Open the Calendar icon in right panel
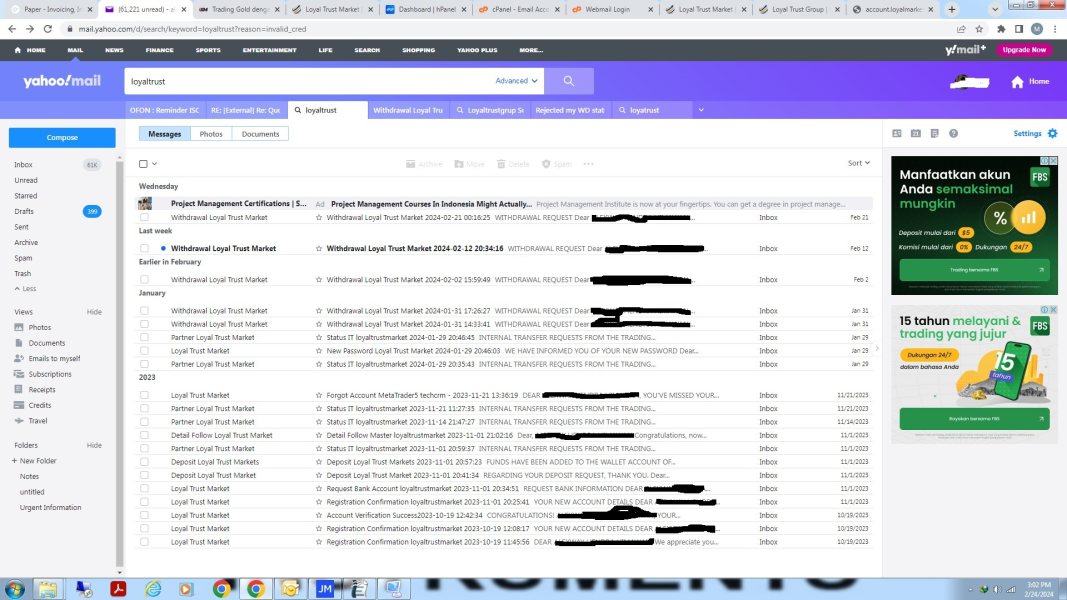This screenshot has height=600, width=1067. (916, 133)
